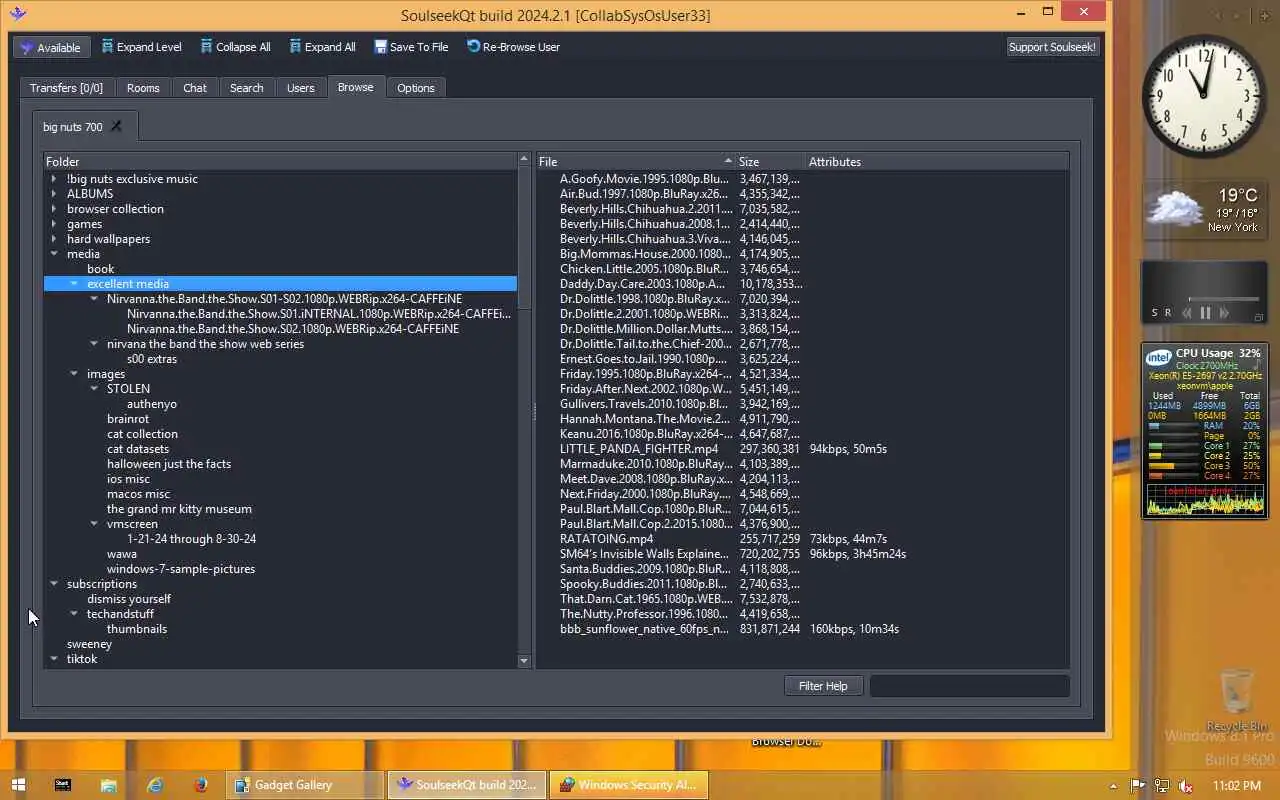Click the pause button in media gadget

pos(1205,313)
